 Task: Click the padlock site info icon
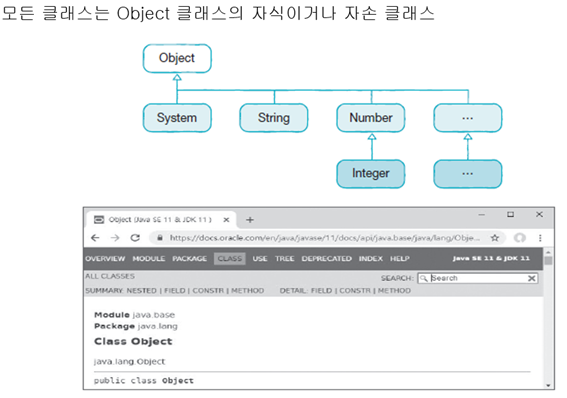pyautogui.click(x=160, y=237)
